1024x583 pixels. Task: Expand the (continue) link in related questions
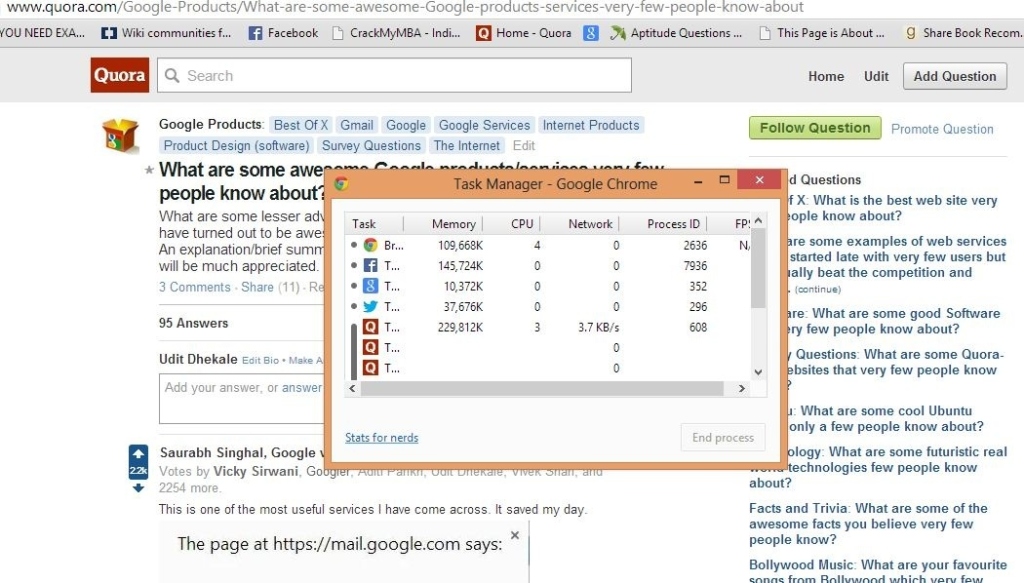[818, 289]
